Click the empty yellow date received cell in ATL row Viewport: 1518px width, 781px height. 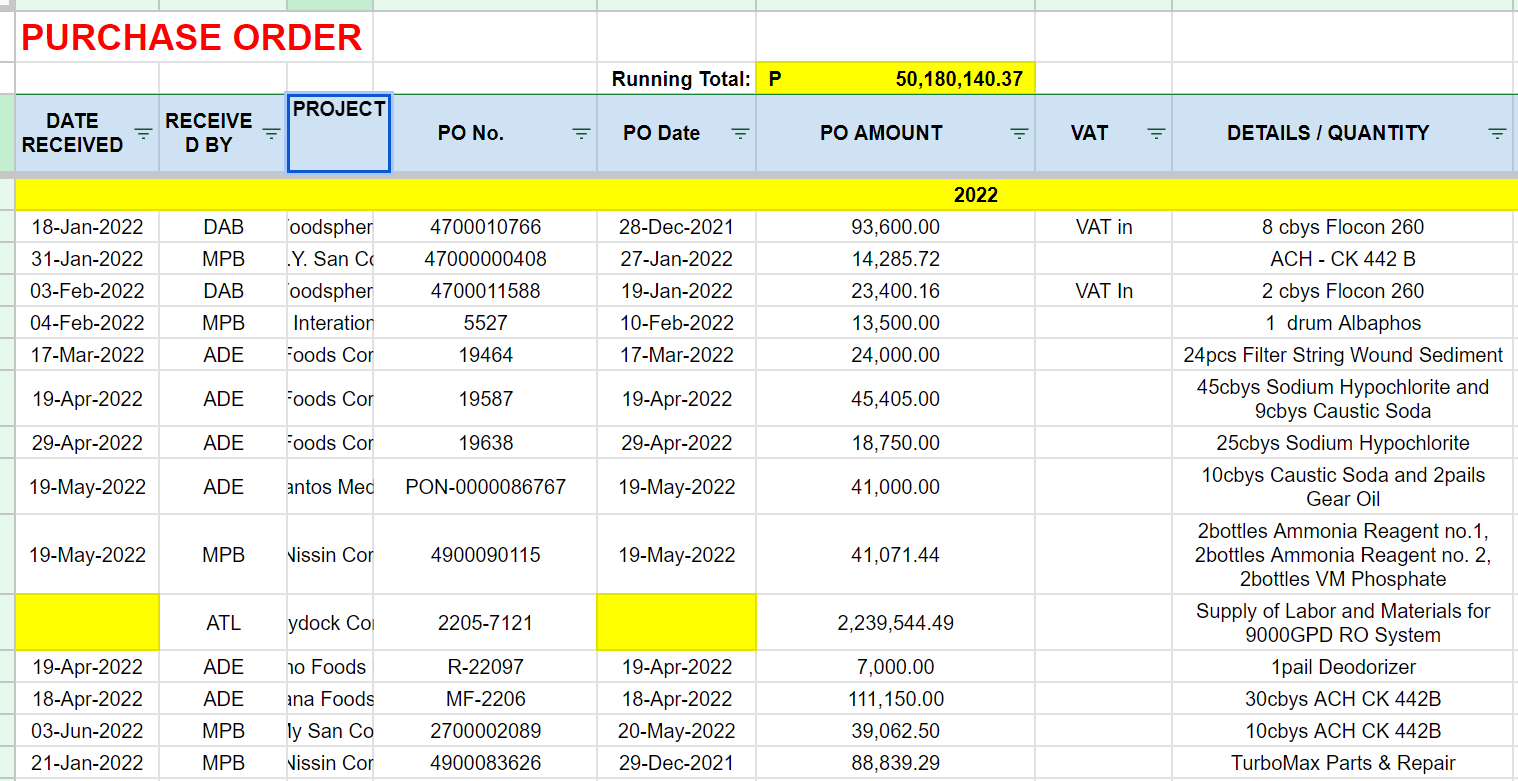click(x=88, y=623)
